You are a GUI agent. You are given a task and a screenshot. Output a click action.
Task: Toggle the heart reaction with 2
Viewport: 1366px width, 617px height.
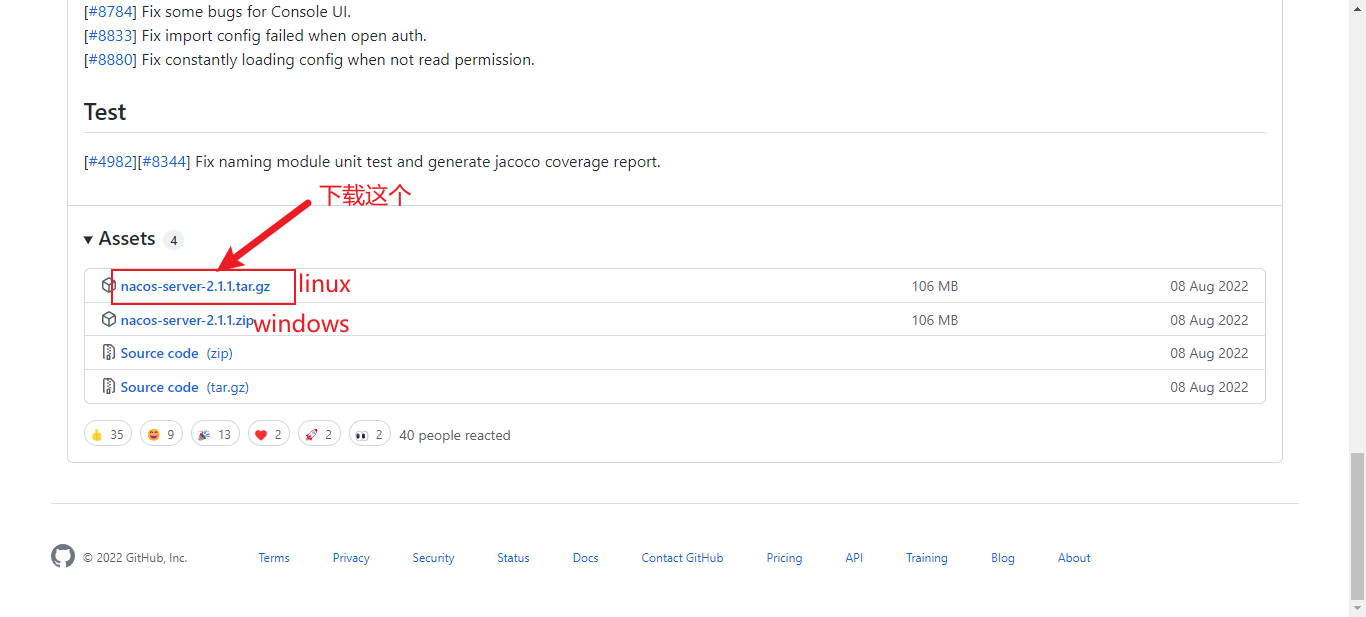pos(269,434)
